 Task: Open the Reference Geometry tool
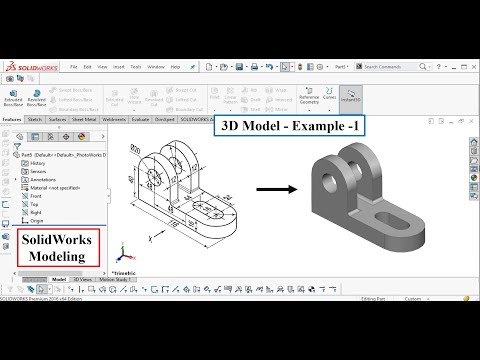point(309,96)
